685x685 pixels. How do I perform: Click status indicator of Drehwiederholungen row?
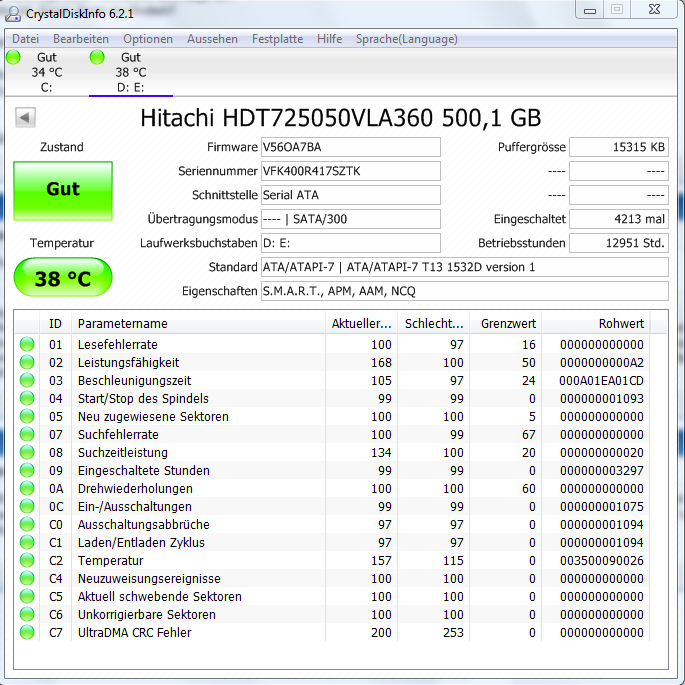pyautogui.click(x=27, y=488)
